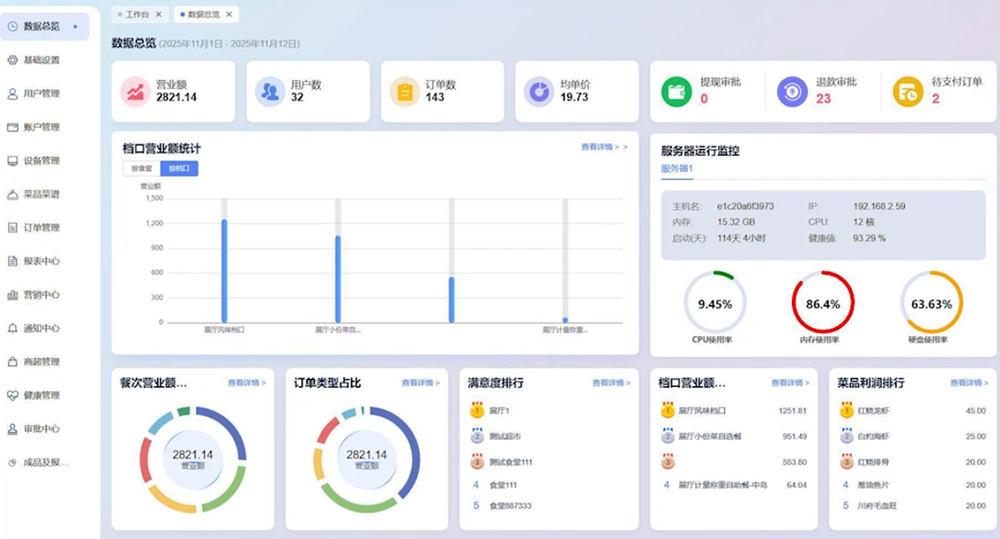The height and width of the screenshot is (539, 1000).
Task: Click the gear icon beside 基础设置
Action: tap(12, 60)
